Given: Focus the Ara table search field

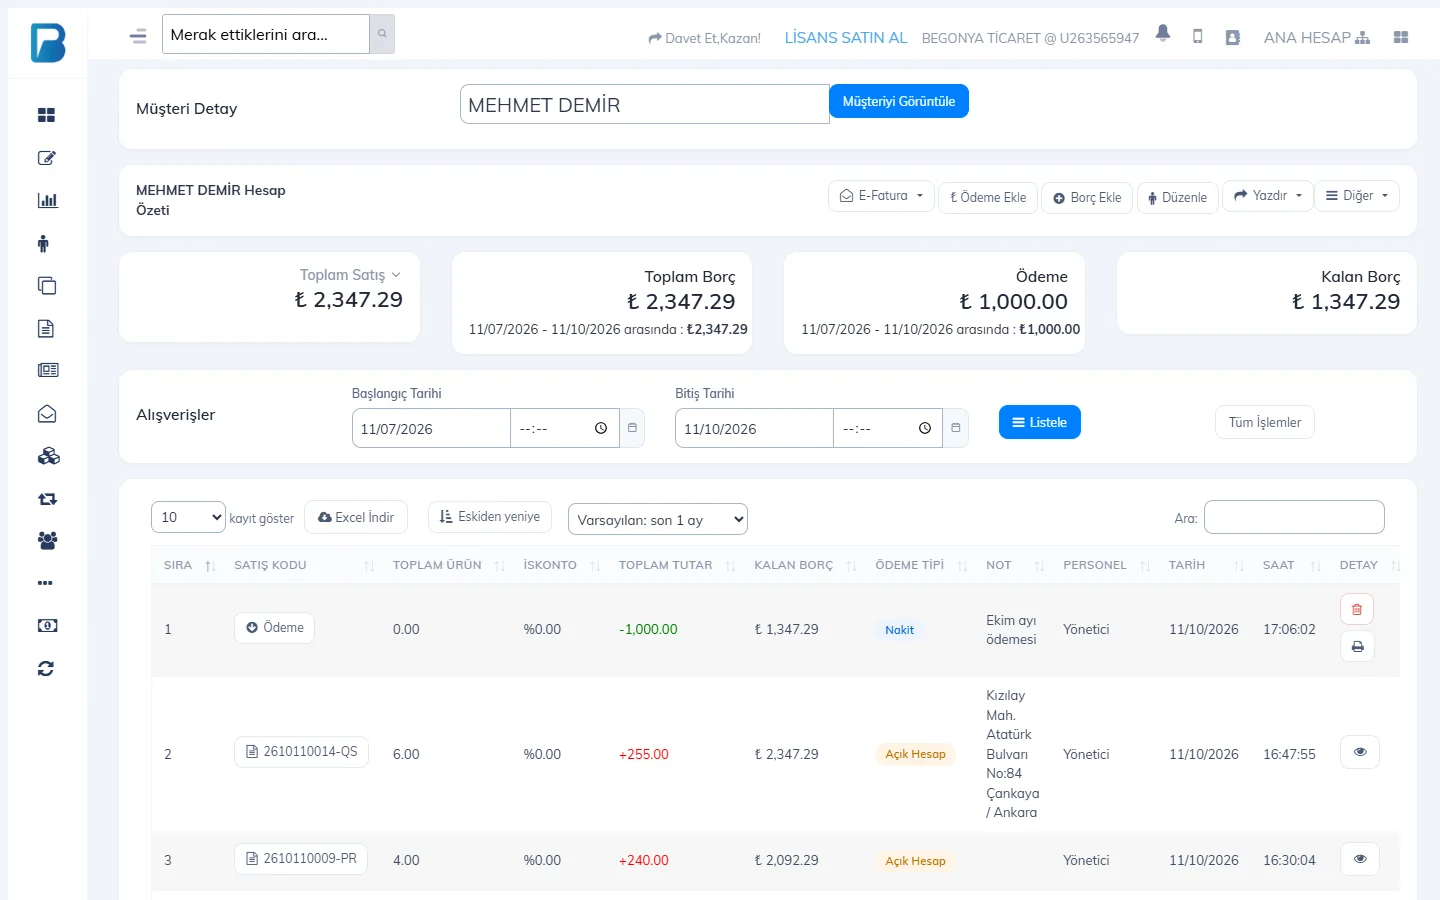Looking at the screenshot, I should pyautogui.click(x=1294, y=517).
